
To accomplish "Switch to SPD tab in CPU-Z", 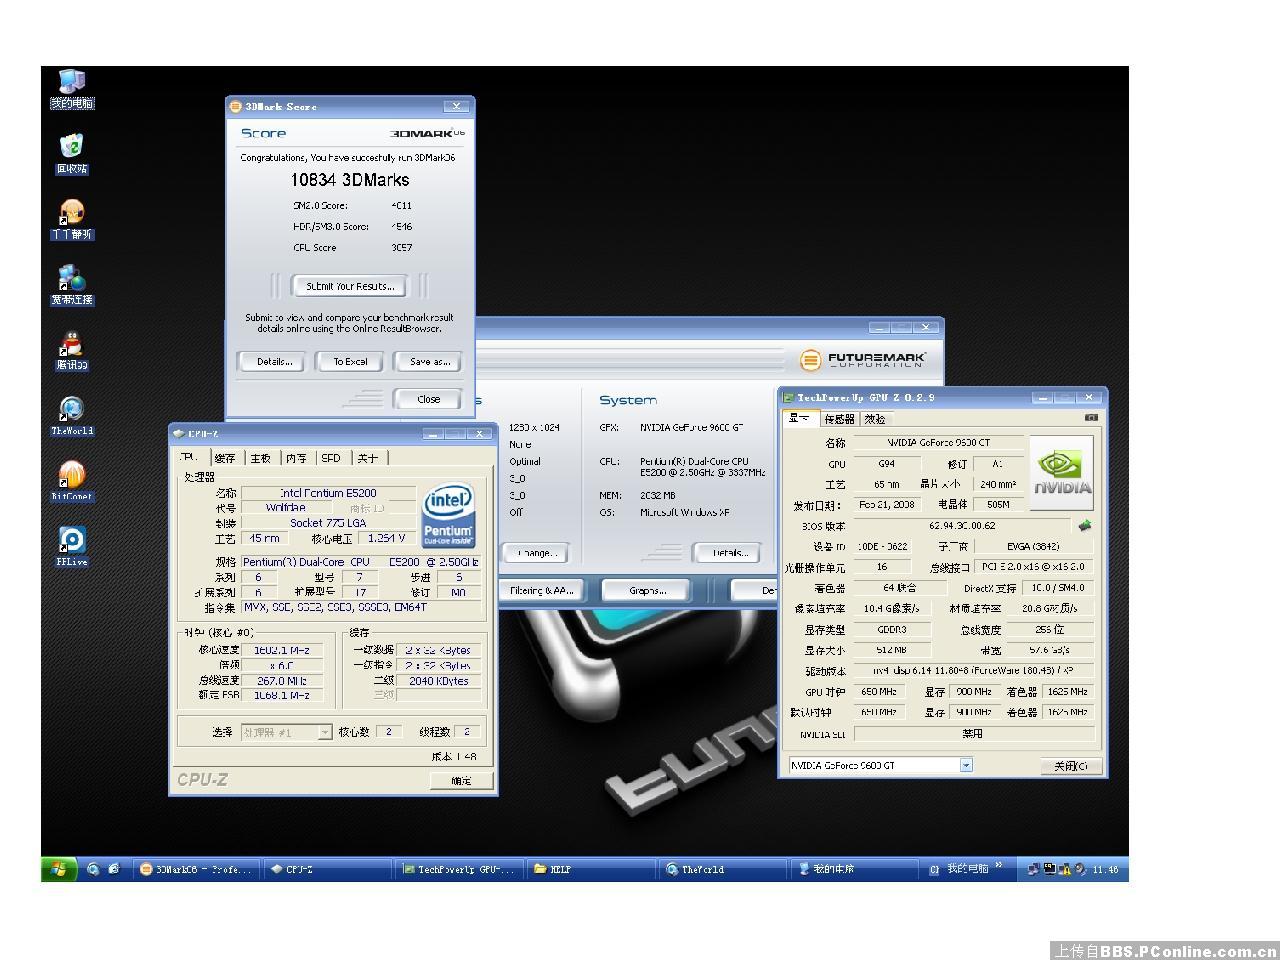I will 332,458.
